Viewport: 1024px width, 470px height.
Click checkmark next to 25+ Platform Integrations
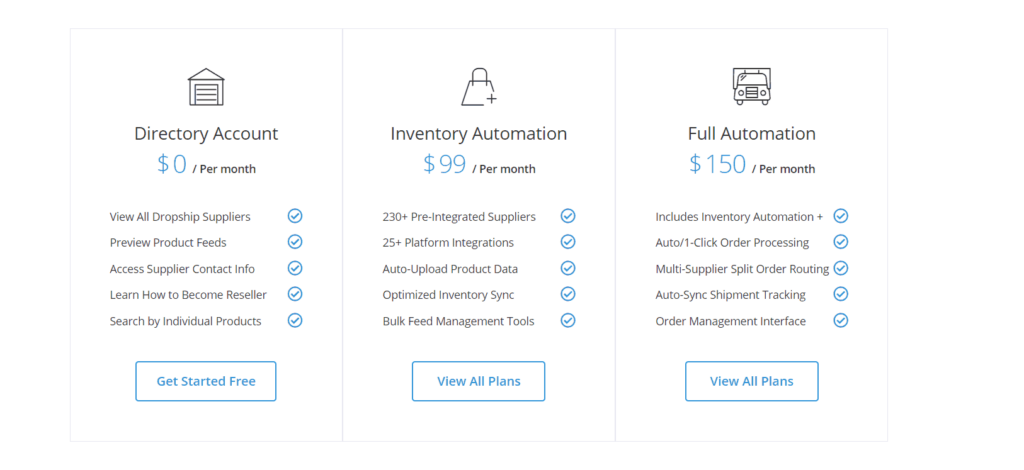[x=568, y=242]
